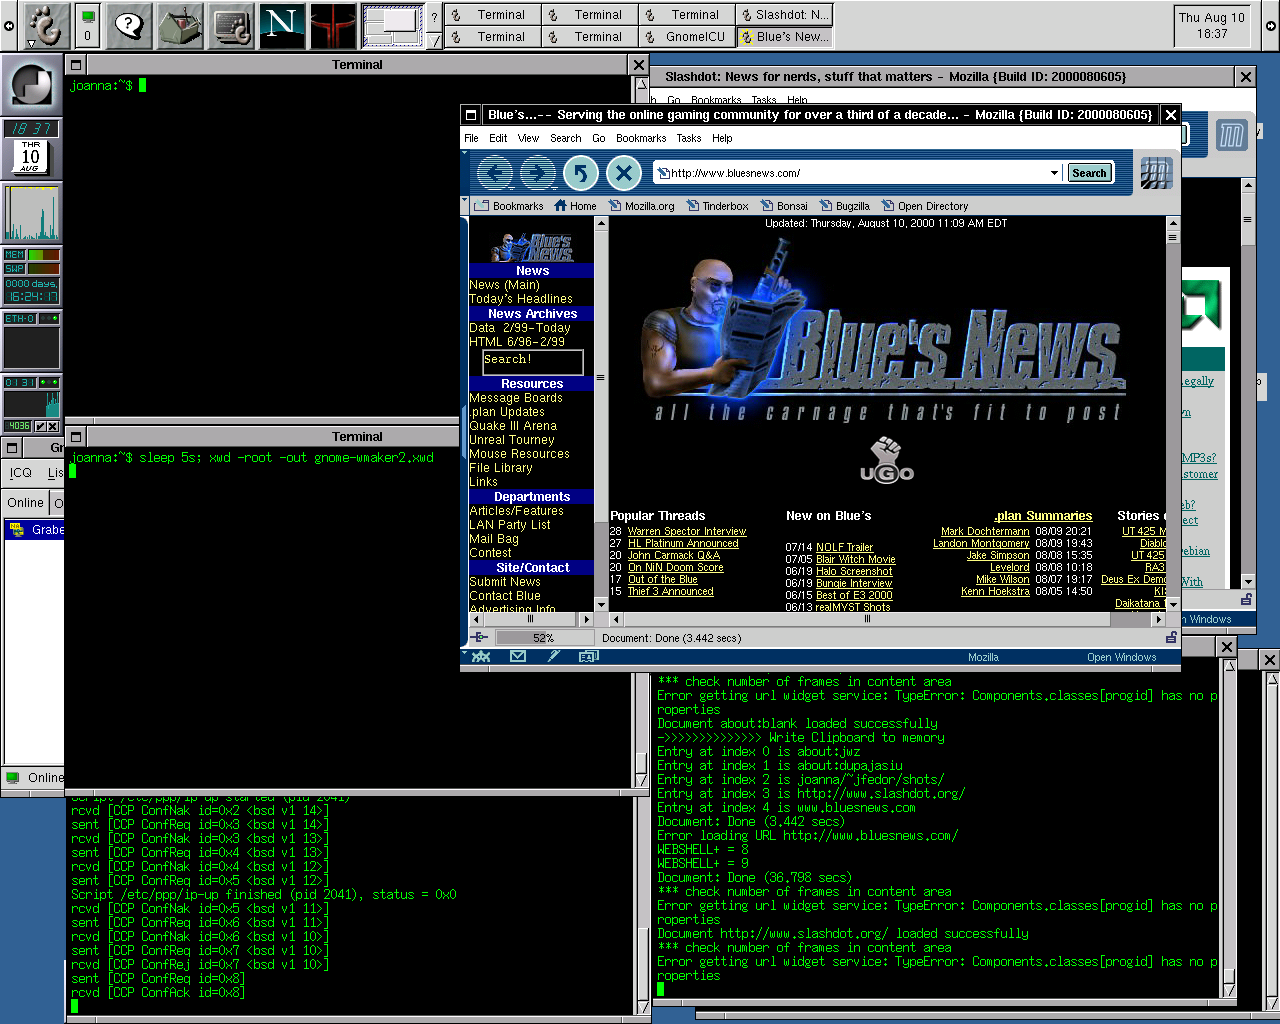This screenshot has width=1280, height=1024.
Task: Launch Netscape from the panel
Action: pyautogui.click(x=282, y=25)
